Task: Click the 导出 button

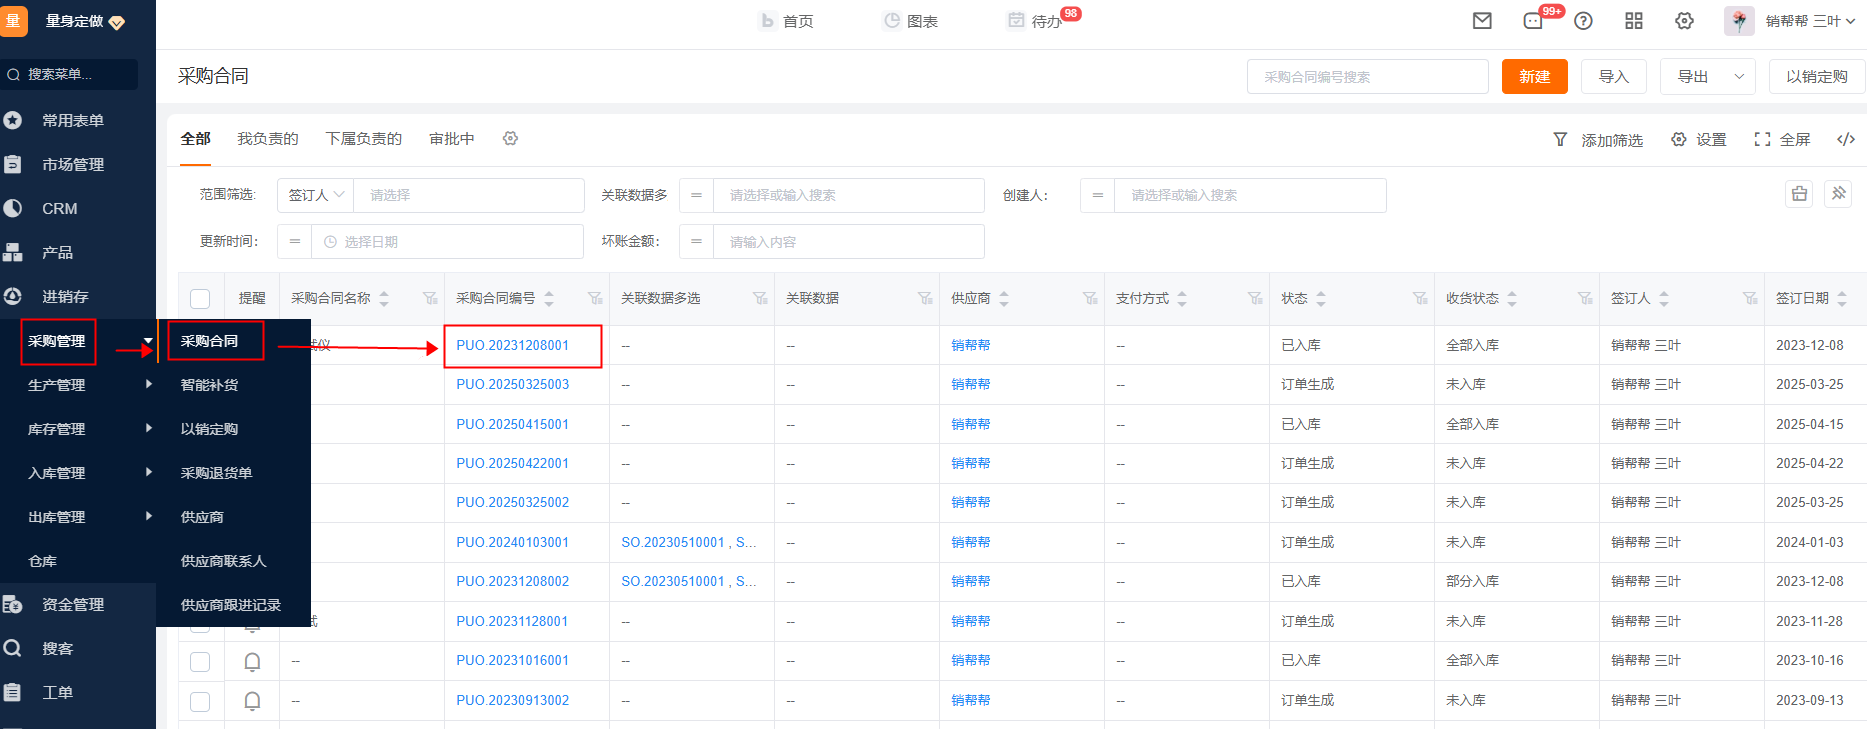Action: 1692,77
